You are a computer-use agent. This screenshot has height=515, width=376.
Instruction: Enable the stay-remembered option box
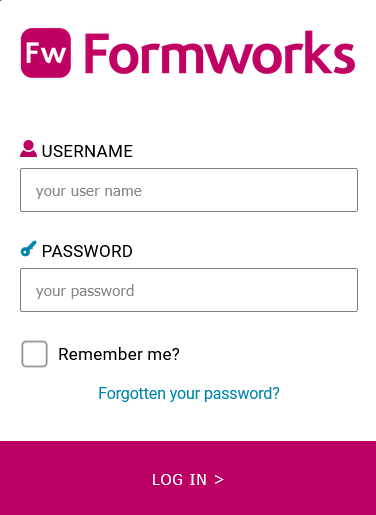[34, 354]
